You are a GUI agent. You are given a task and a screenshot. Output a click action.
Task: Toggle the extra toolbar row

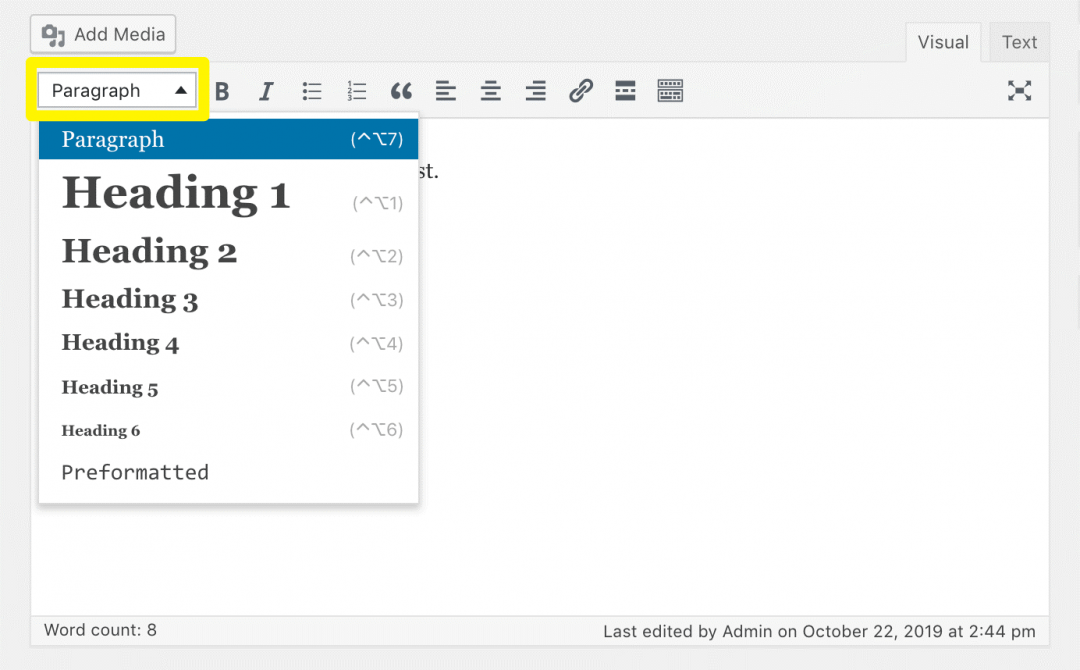click(x=670, y=90)
